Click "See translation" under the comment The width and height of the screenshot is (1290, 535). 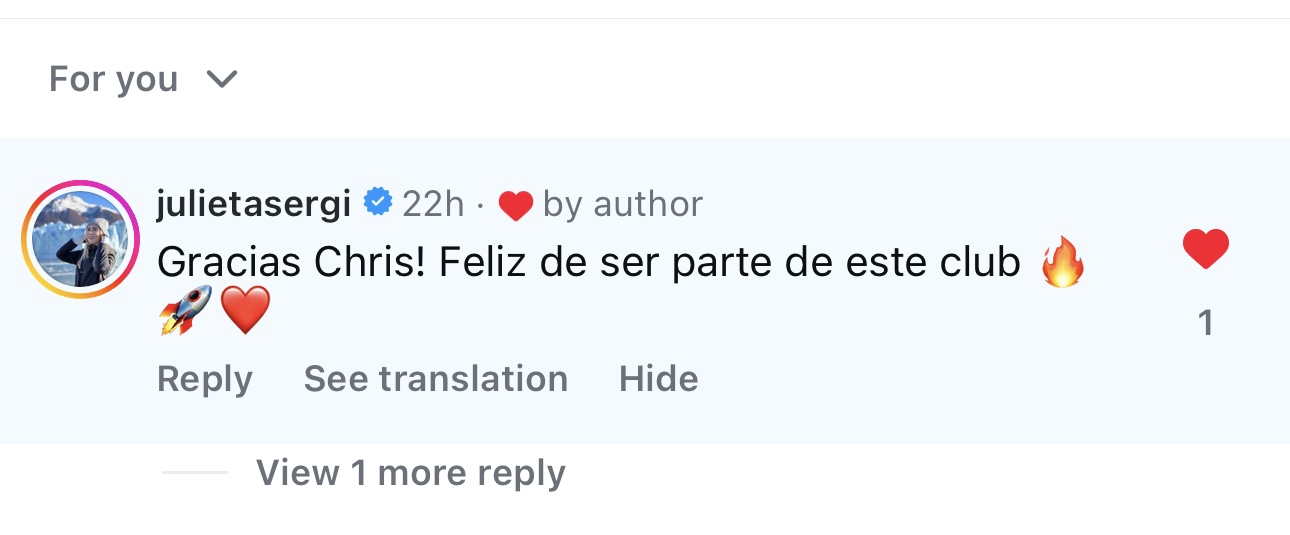[x=435, y=379]
